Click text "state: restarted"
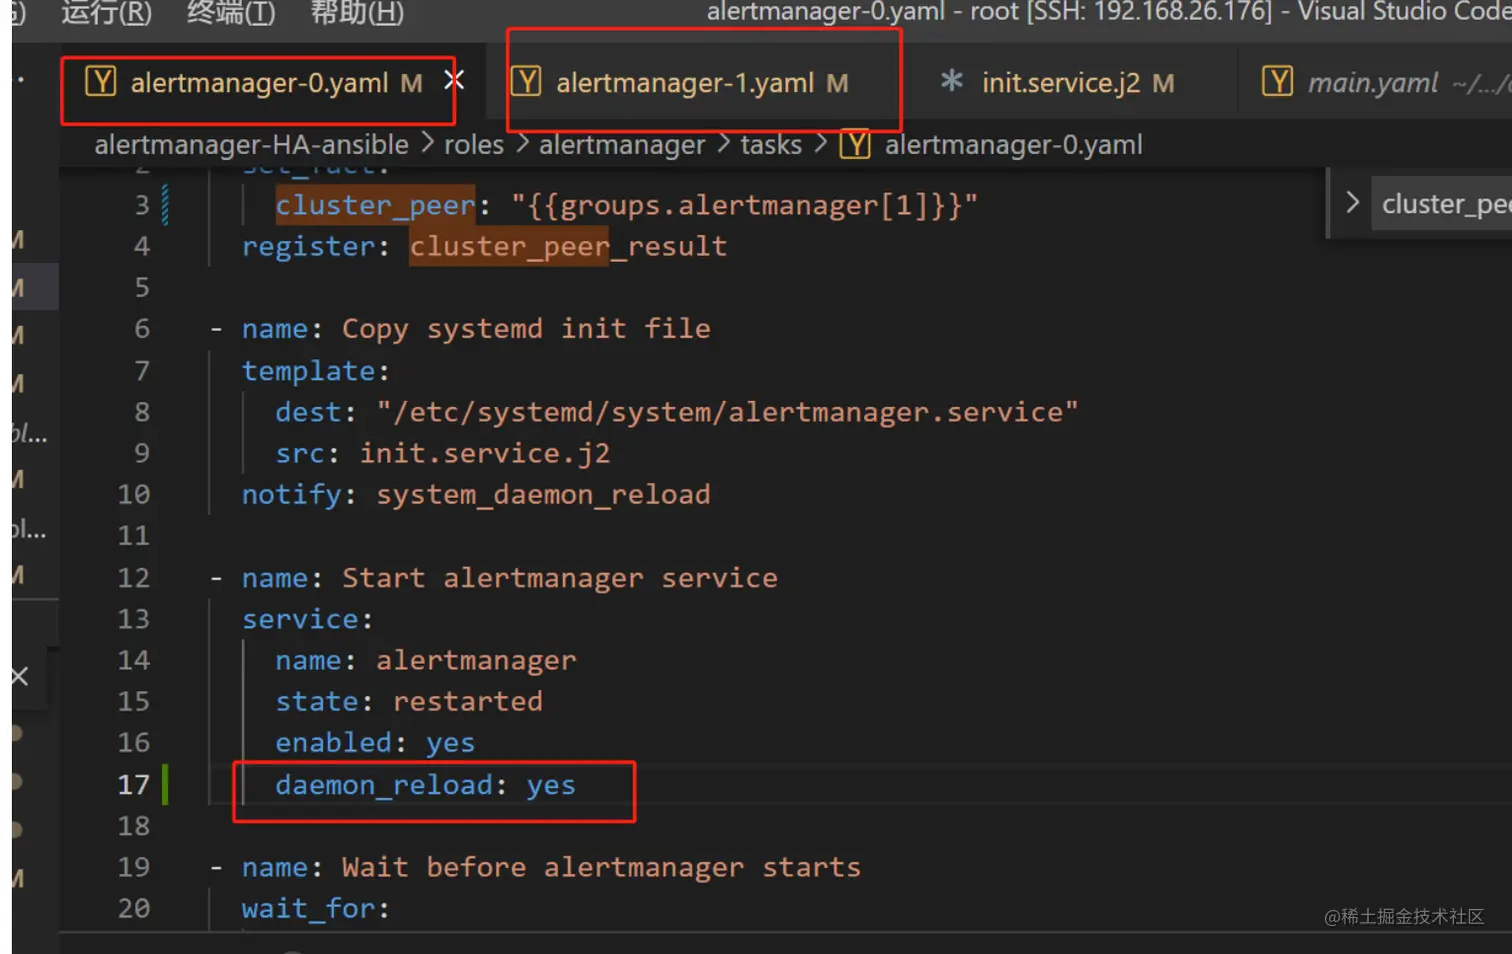 pyautogui.click(x=408, y=702)
